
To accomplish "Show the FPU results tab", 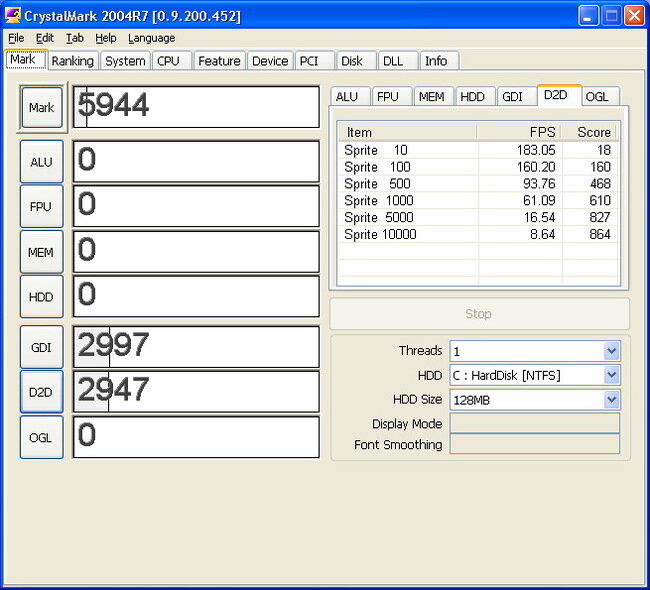I will click(x=392, y=96).
